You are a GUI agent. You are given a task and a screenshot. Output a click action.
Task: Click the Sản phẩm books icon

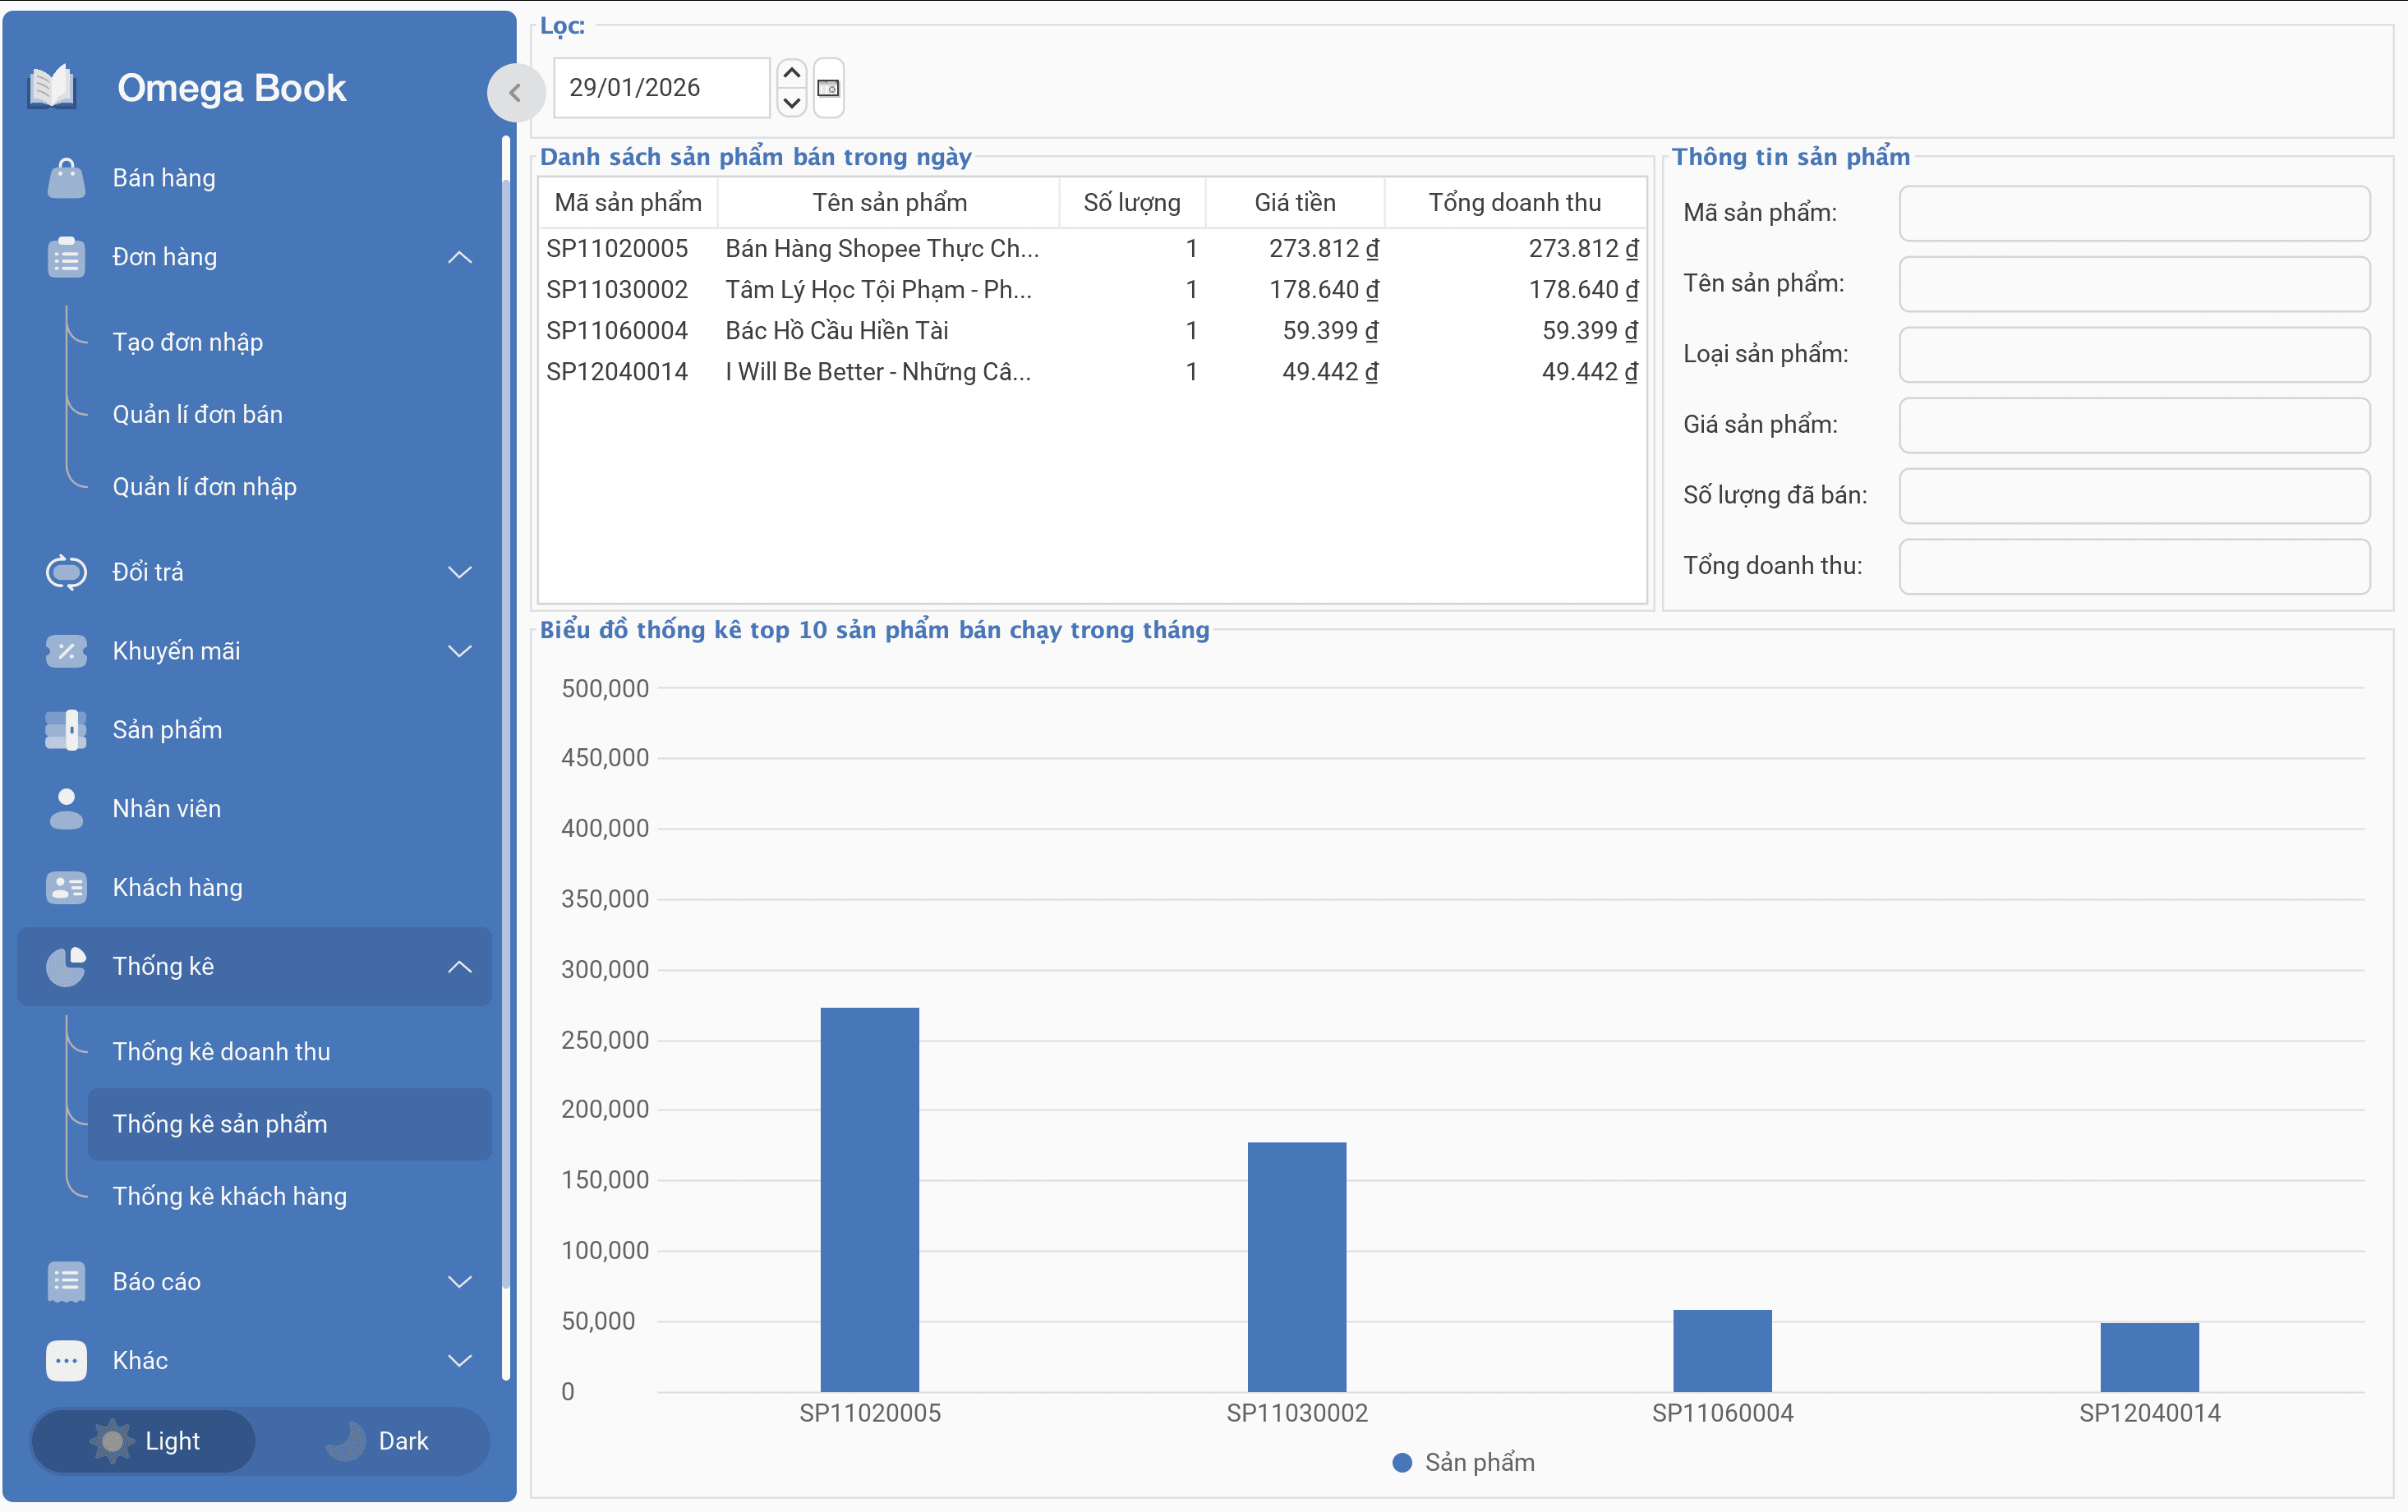(x=66, y=730)
